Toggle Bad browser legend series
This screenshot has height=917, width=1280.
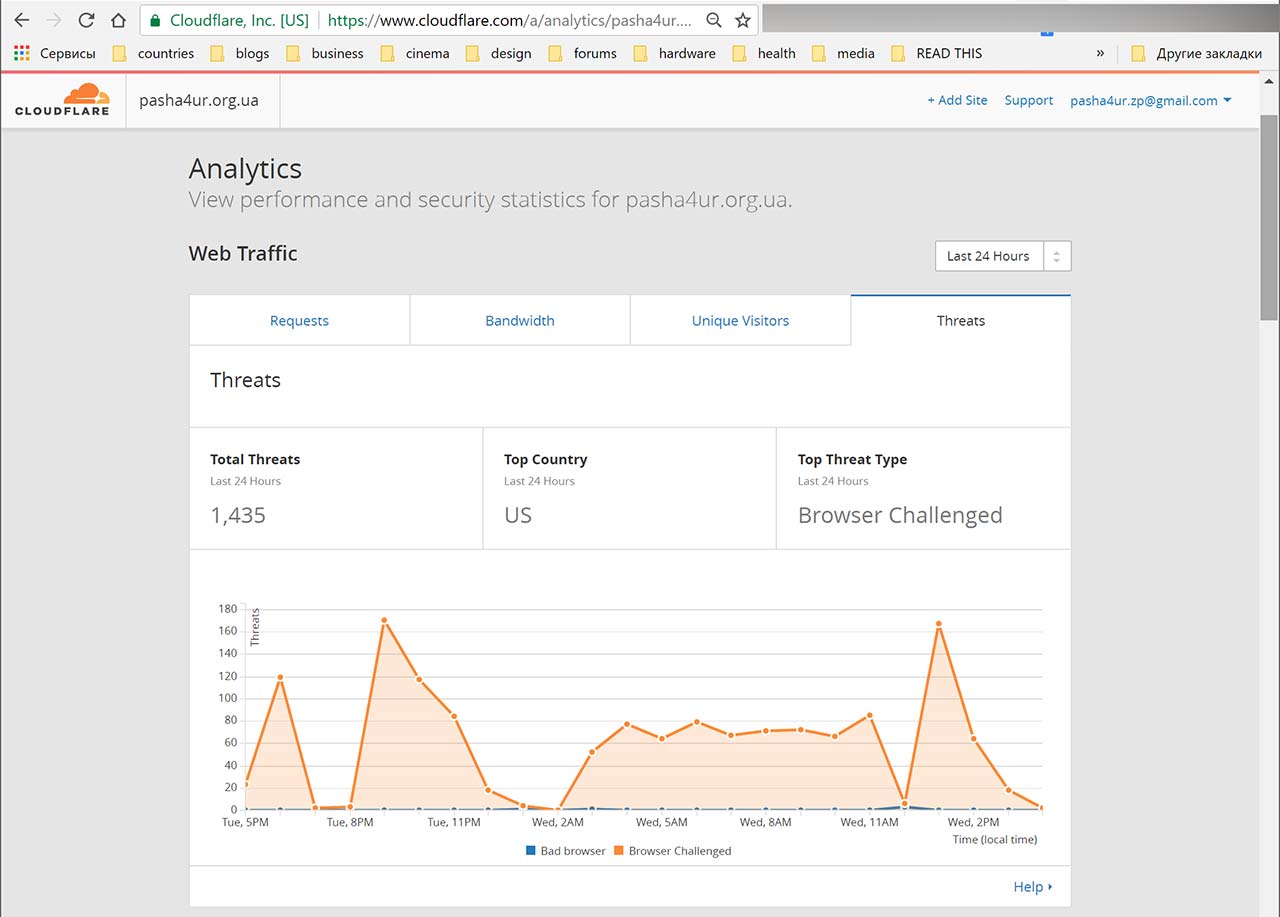click(566, 851)
